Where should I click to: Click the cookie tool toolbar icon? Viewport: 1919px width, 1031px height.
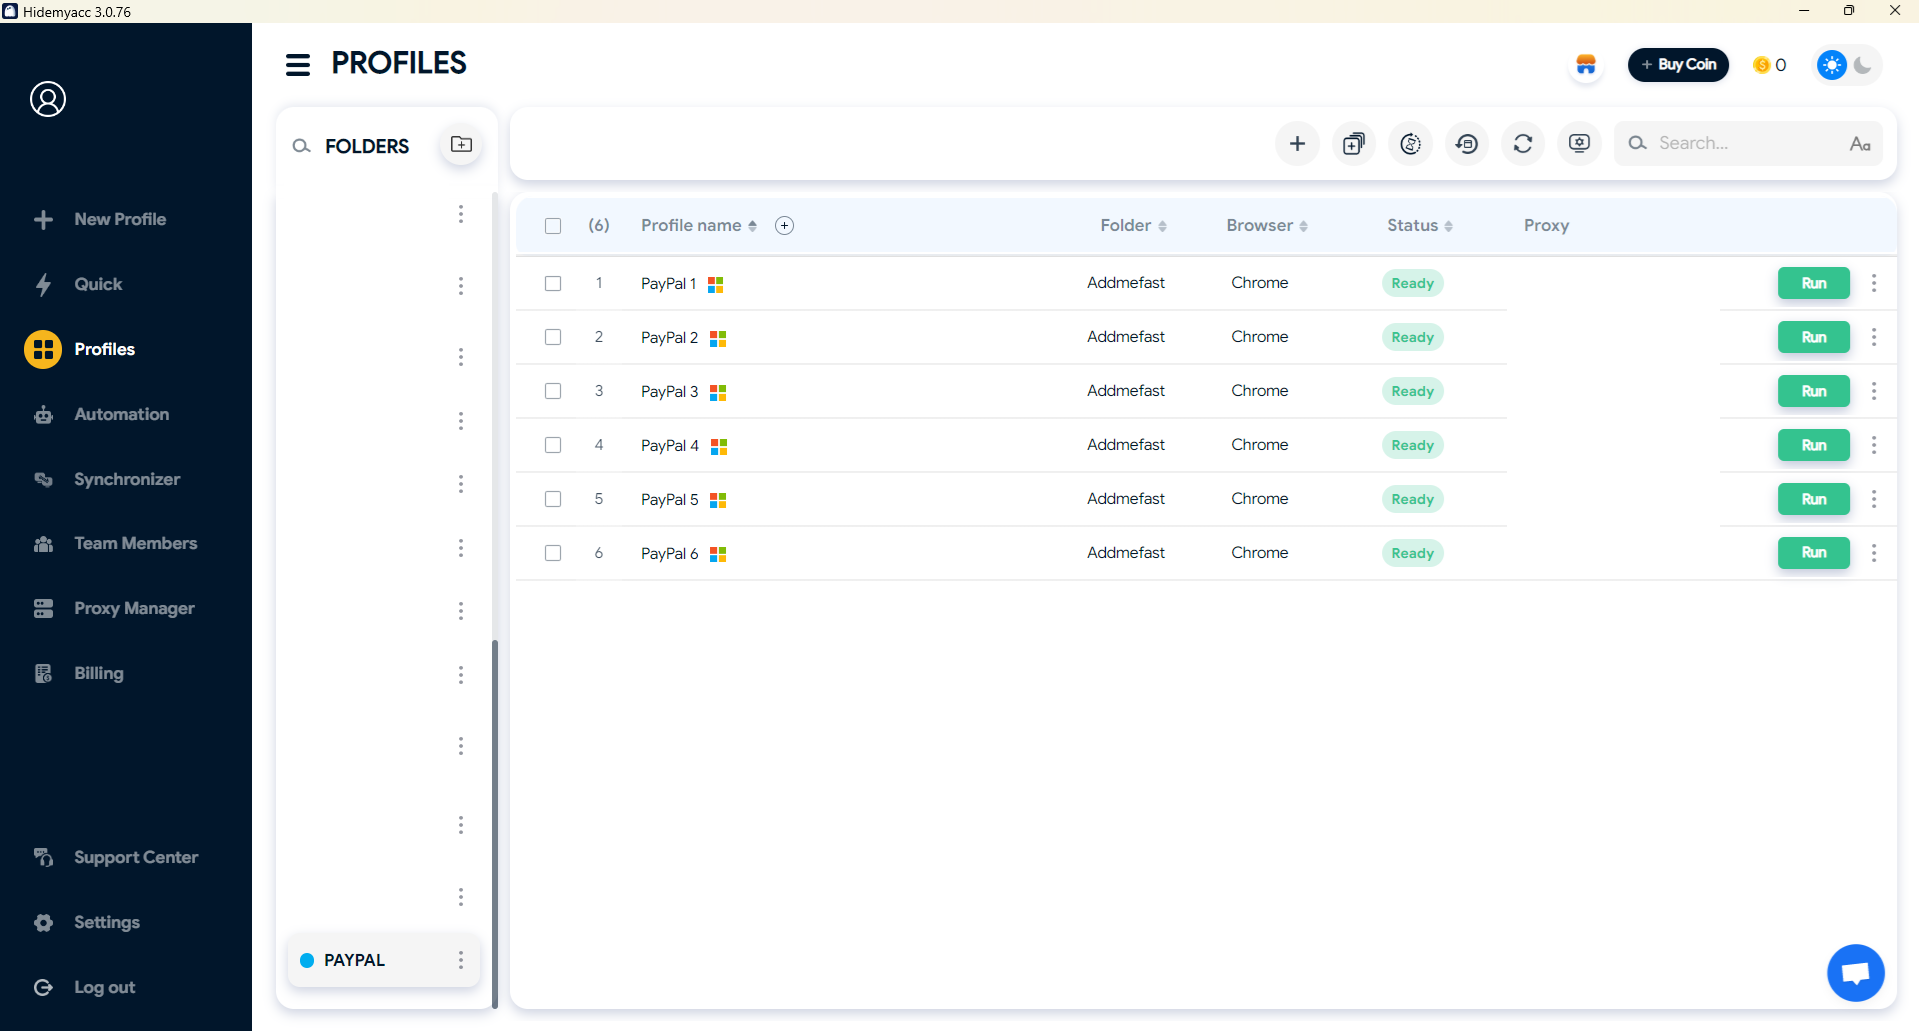(x=1410, y=144)
